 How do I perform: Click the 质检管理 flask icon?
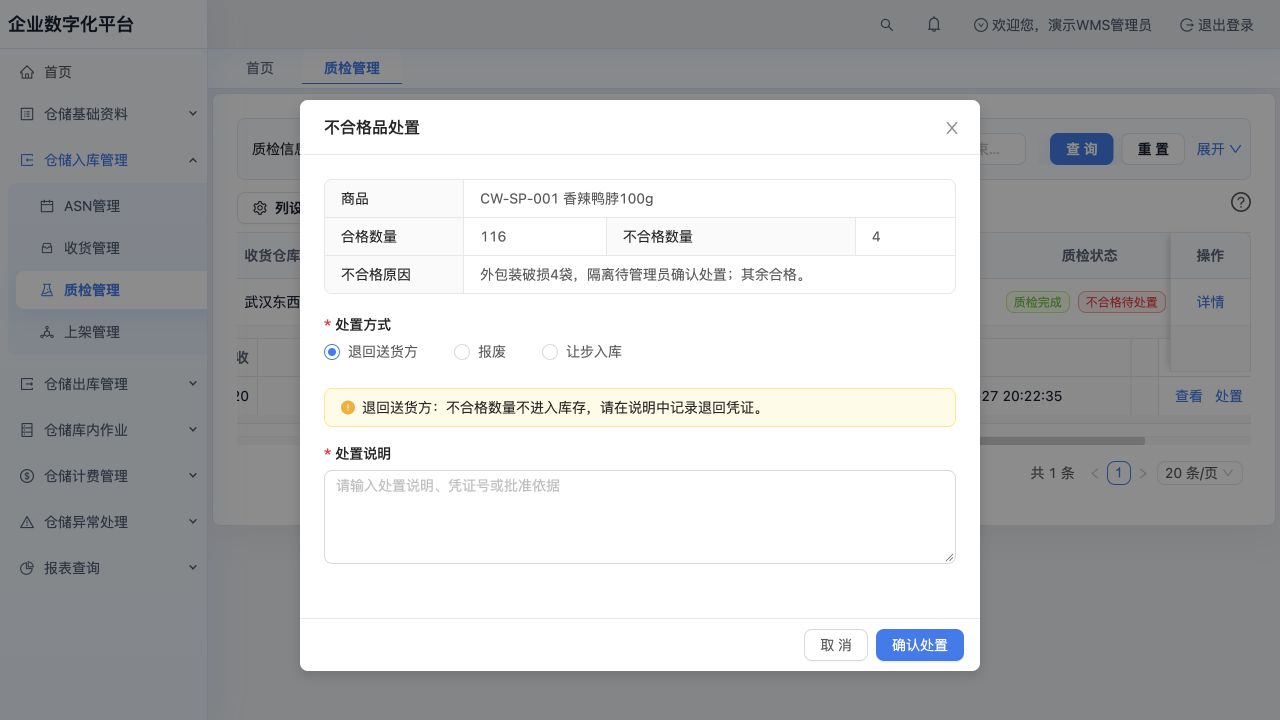click(47, 290)
